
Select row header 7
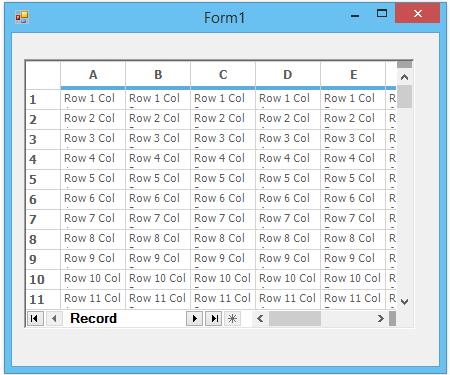[43, 219]
